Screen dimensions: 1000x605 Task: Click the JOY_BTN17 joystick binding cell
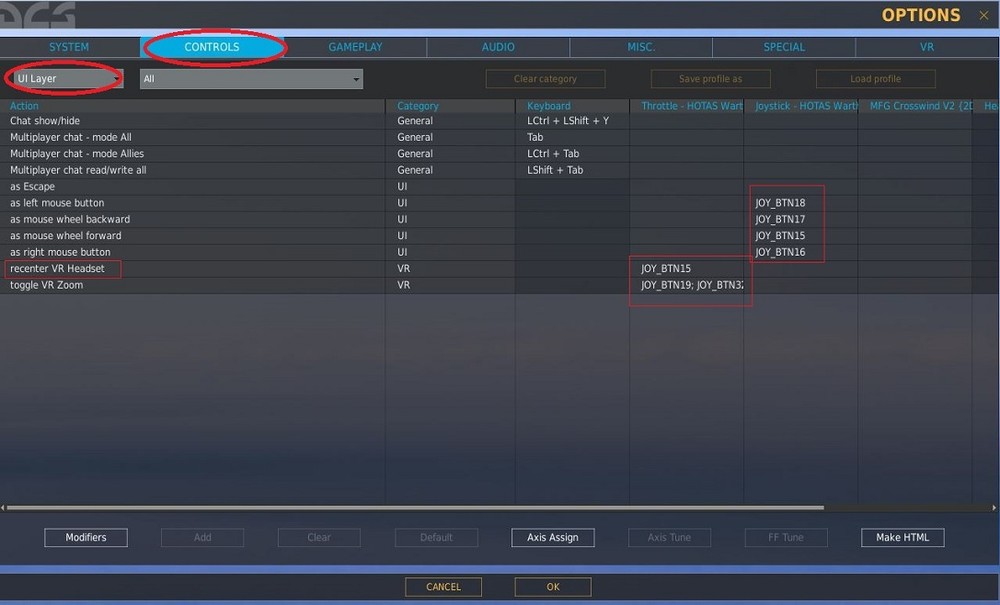801,219
